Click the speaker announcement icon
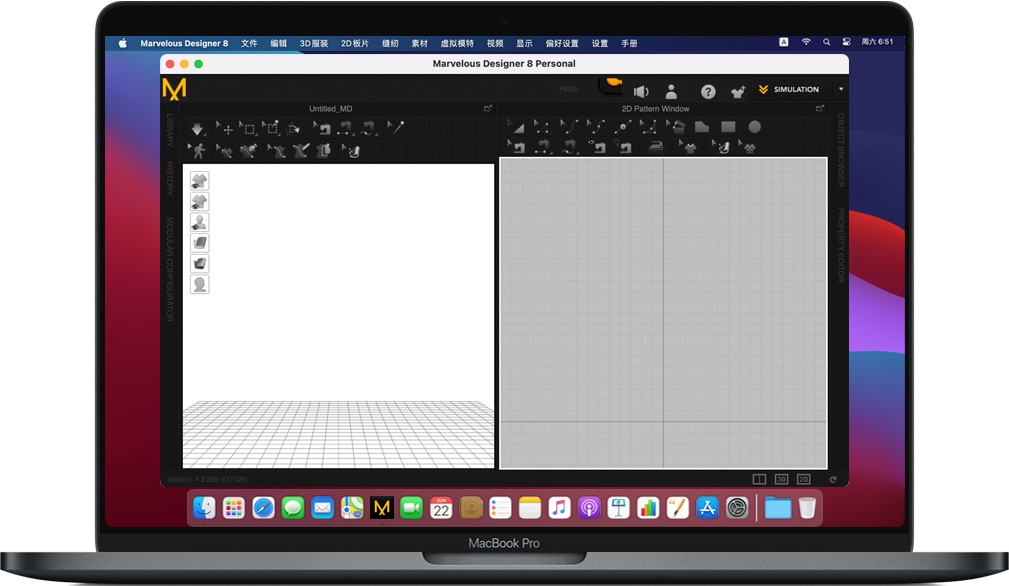Image resolution: width=1009 pixels, height=586 pixels. 640,91
